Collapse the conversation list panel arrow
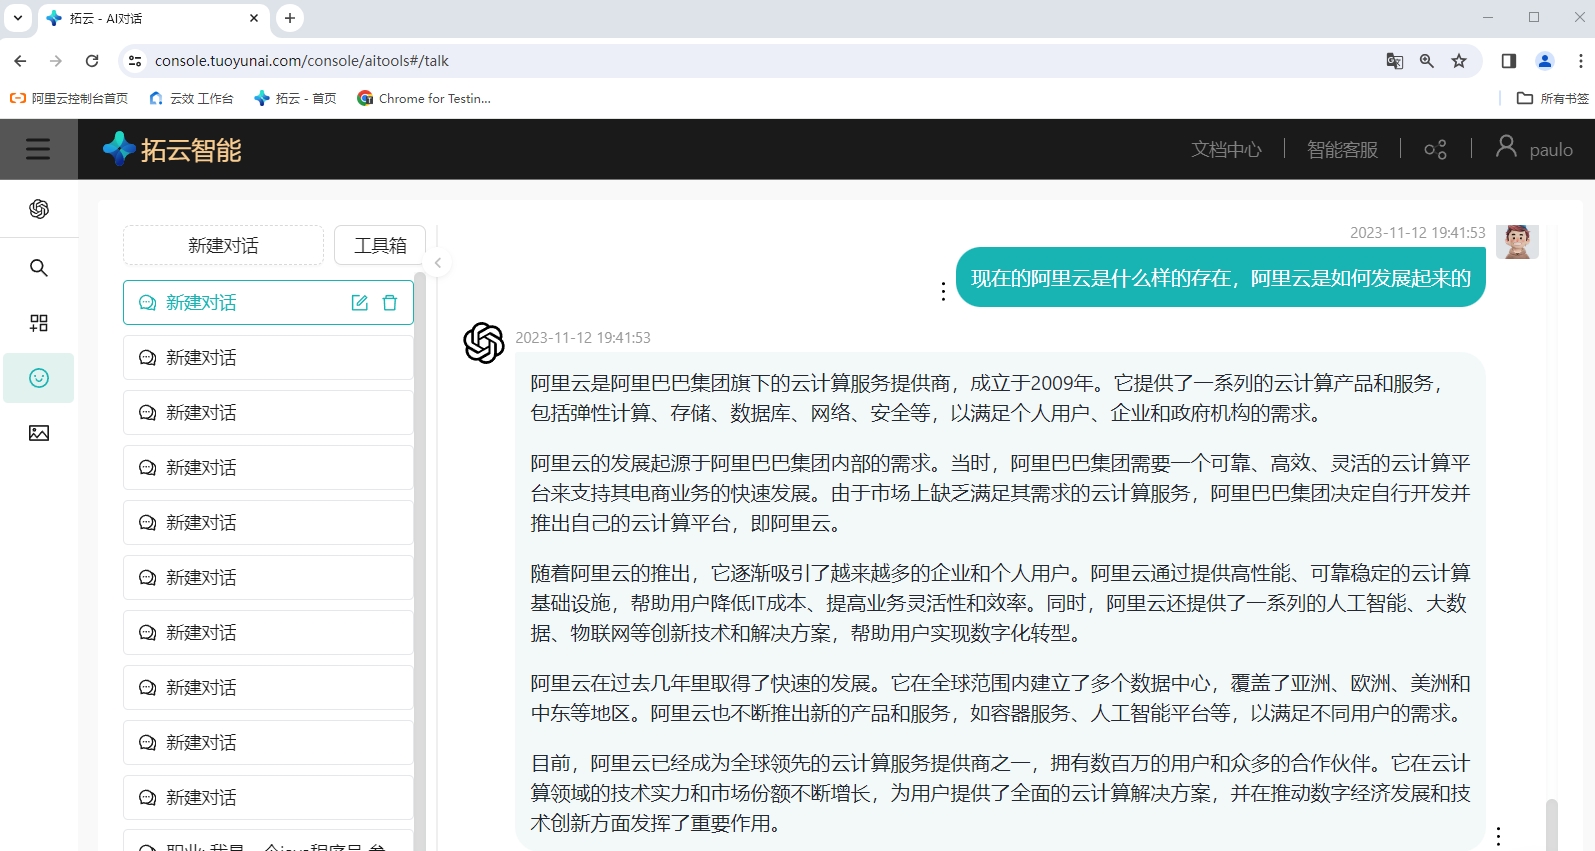 [438, 263]
